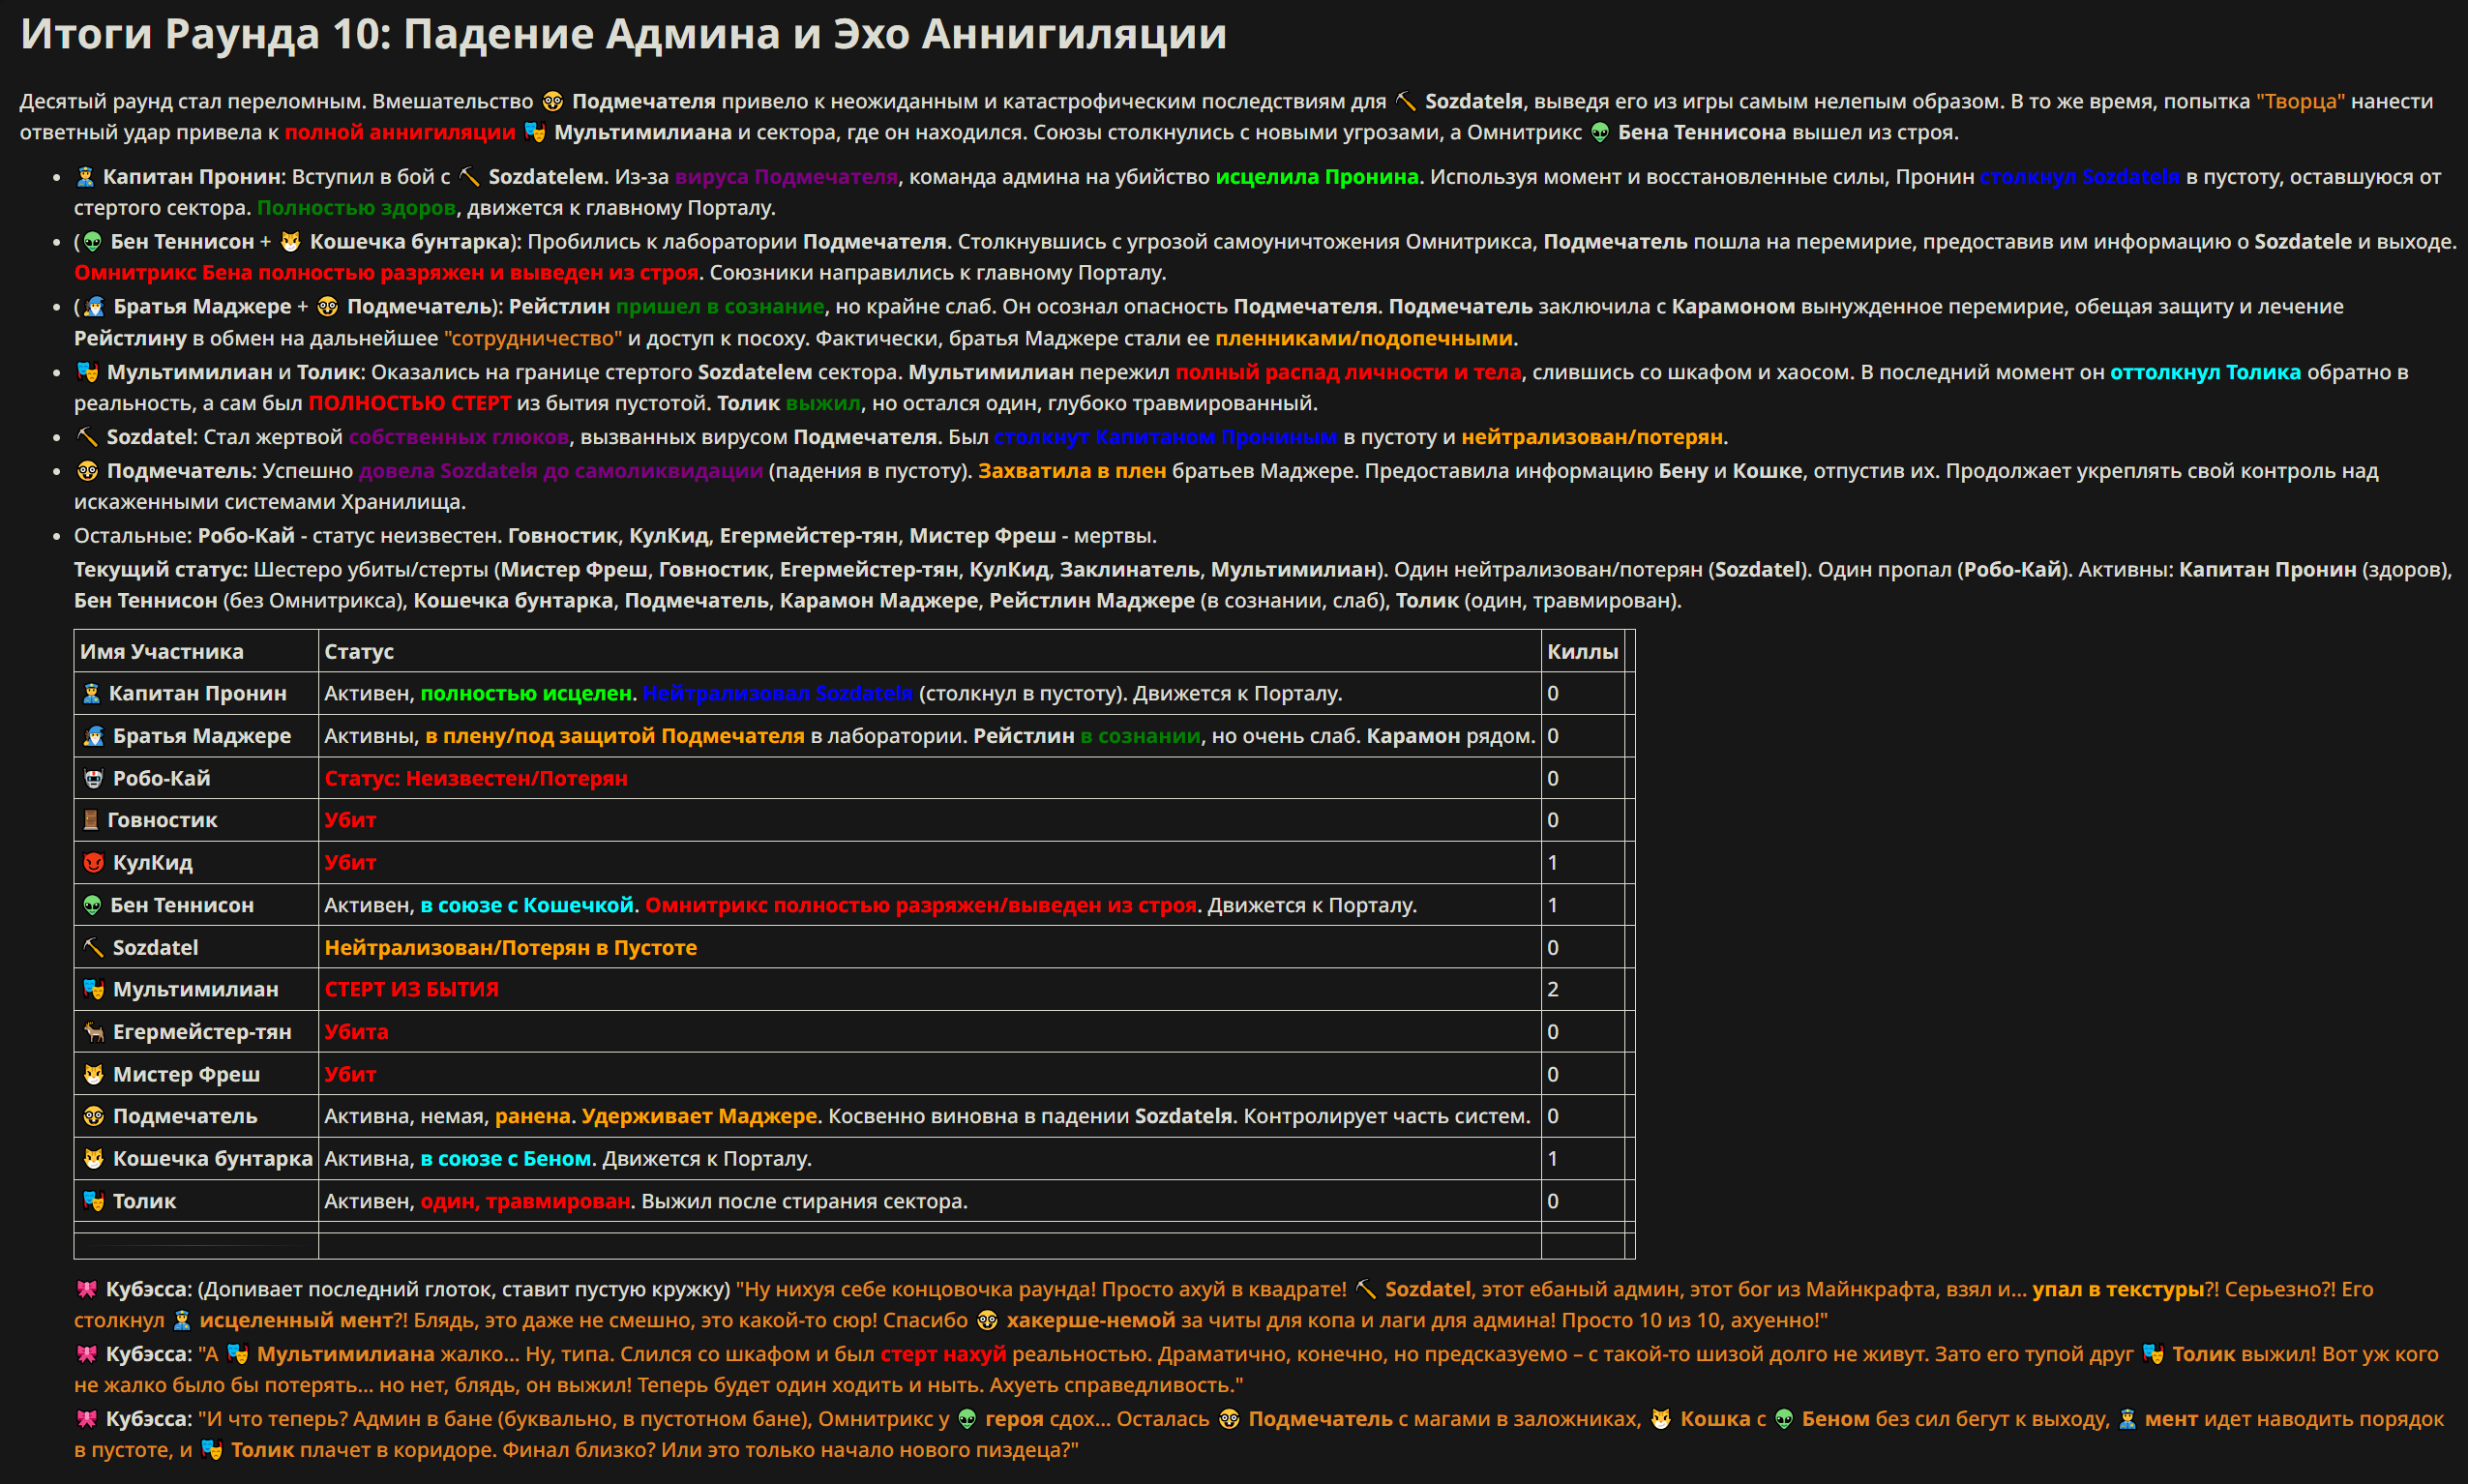Click the orange 'Захватила в плен' text
Image resolution: width=2468 pixels, height=1484 pixels.
click(x=1072, y=471)
